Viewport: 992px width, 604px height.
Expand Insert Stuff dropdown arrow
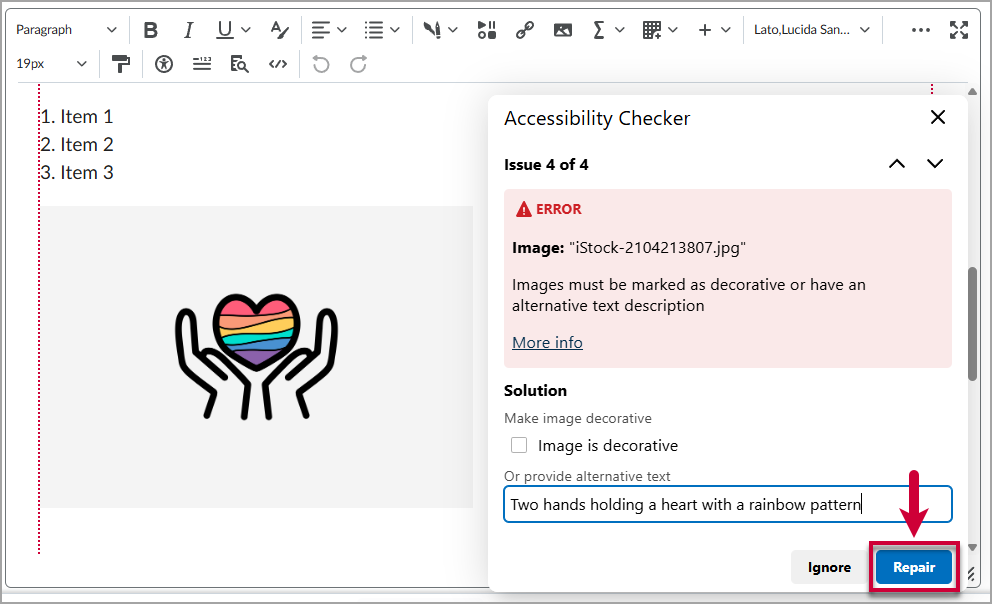tap(453, 30)
